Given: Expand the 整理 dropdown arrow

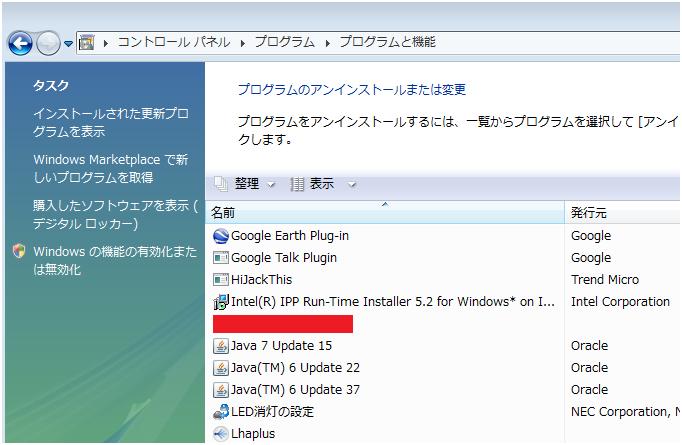Looking at the screenshot, I should coord(271,185).
